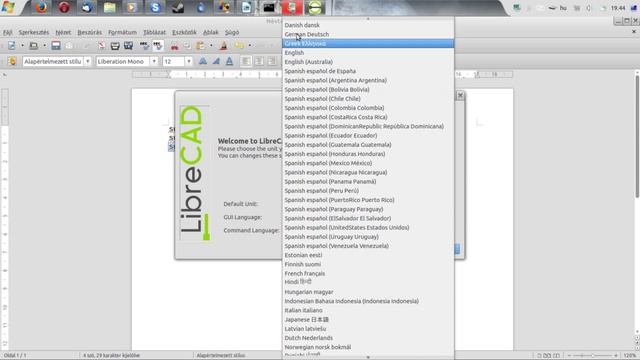Viewport: 640px width, 360px height.
Task: Open the Beszúrás menu
Action: 89,32
